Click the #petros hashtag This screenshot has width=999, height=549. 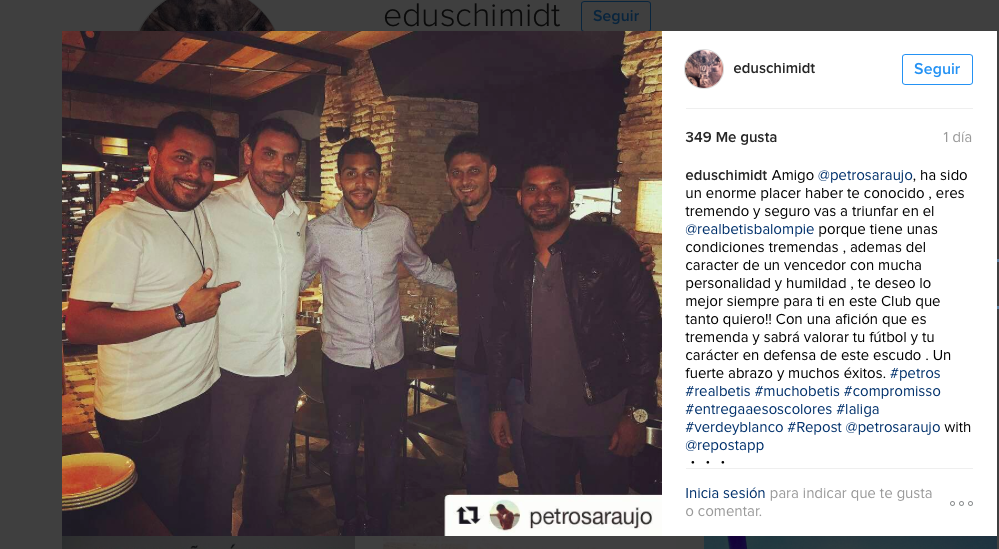pyautogui.click(x=915, y=373)
